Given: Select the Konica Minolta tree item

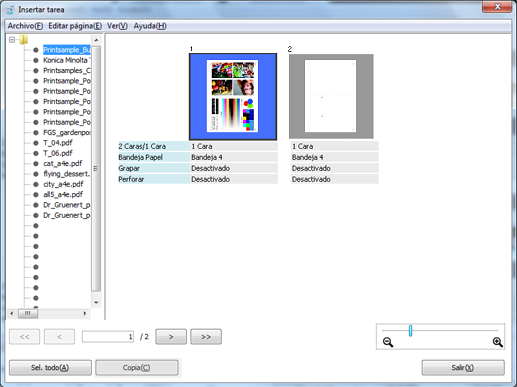Looking at the screenshot, I should (x=67, y=60).
